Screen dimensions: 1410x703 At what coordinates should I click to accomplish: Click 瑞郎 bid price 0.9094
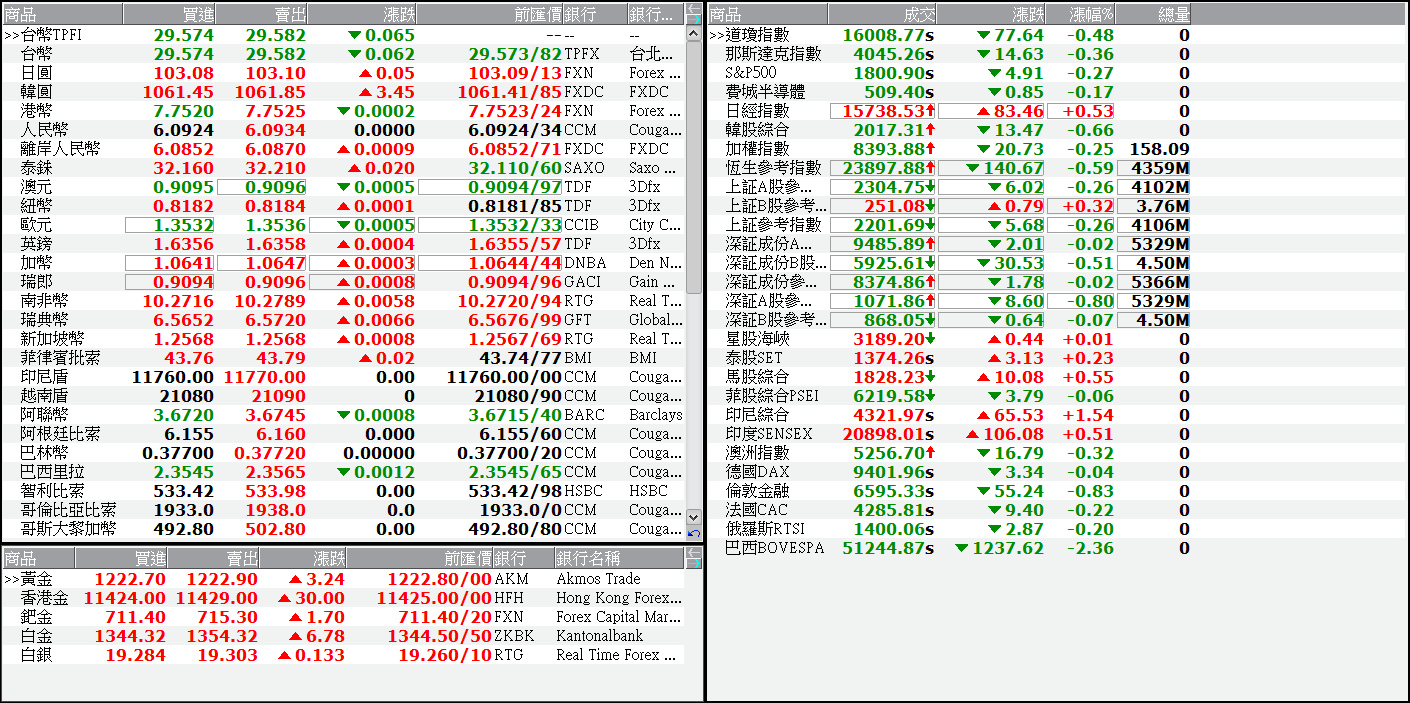(x=169, y=282)
